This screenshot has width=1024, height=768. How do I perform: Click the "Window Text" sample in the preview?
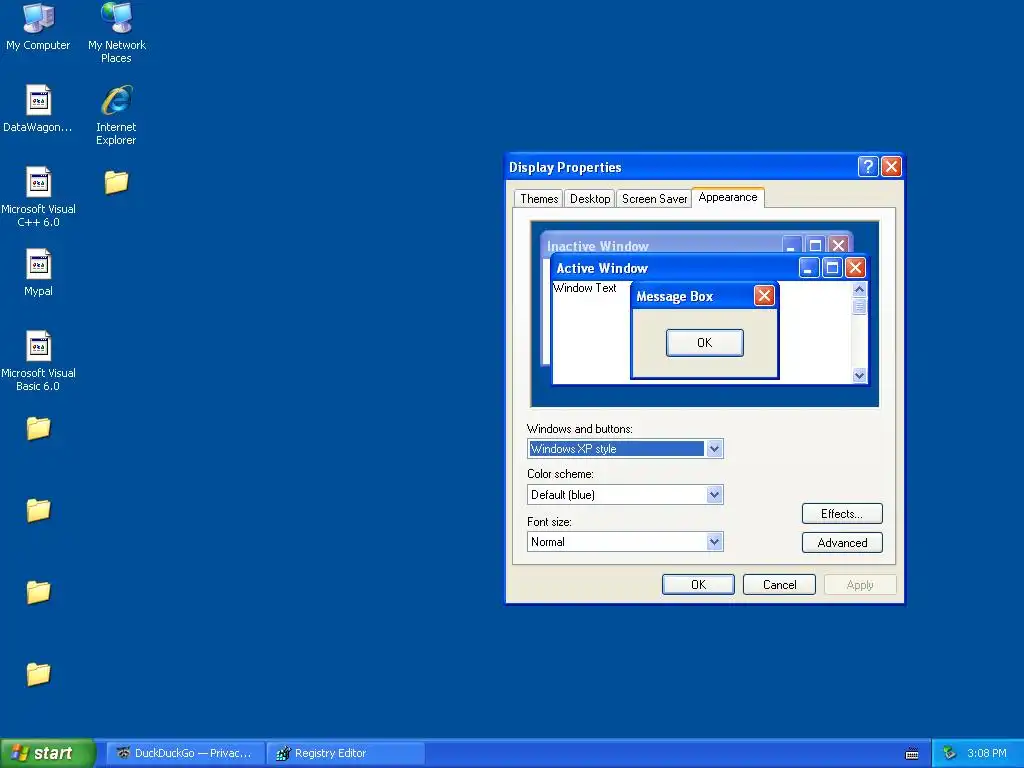click(584, 288)
